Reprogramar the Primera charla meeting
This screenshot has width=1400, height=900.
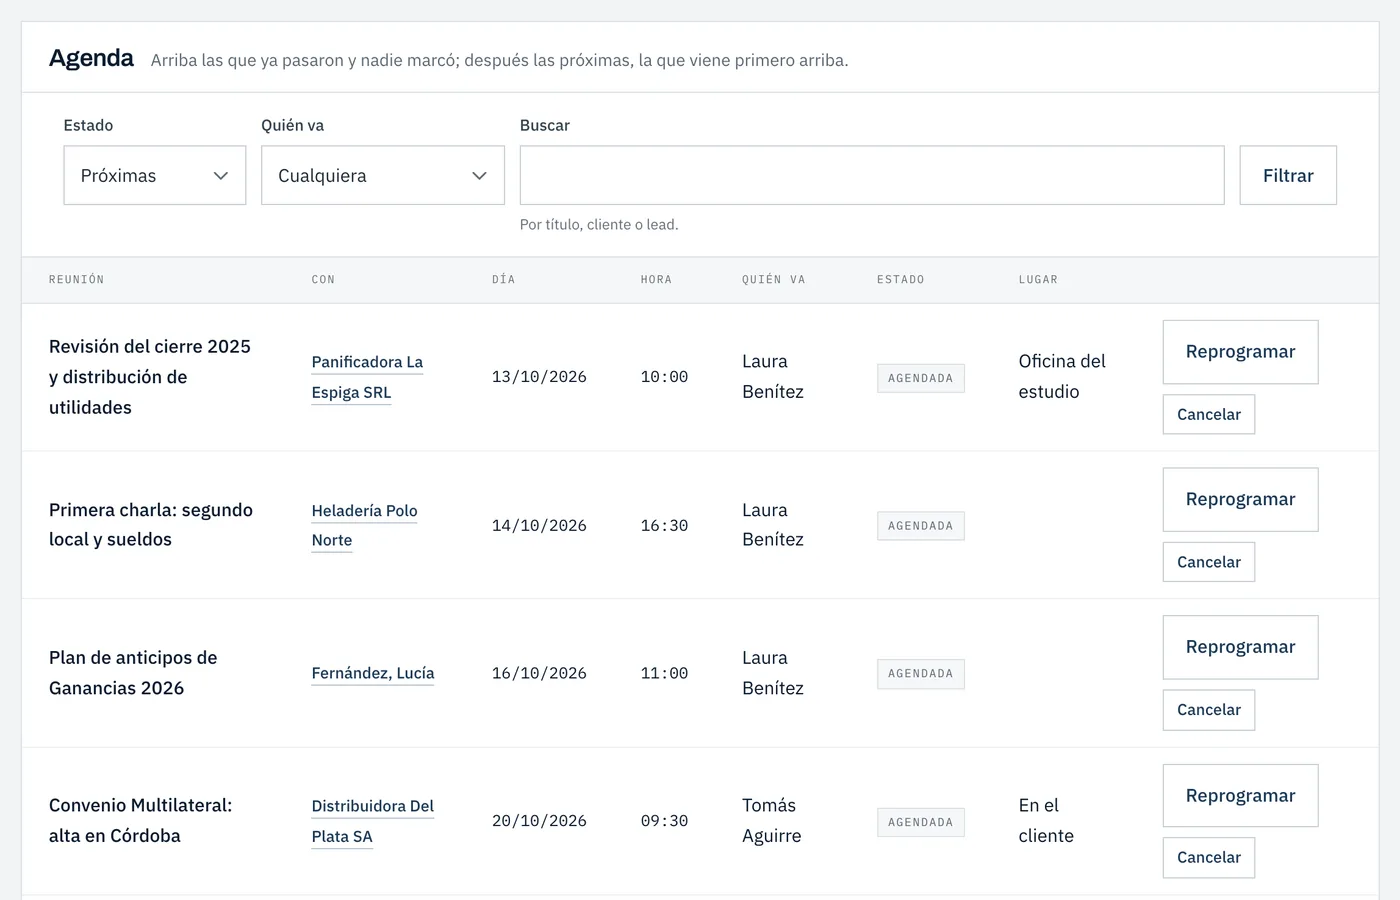1240,500
